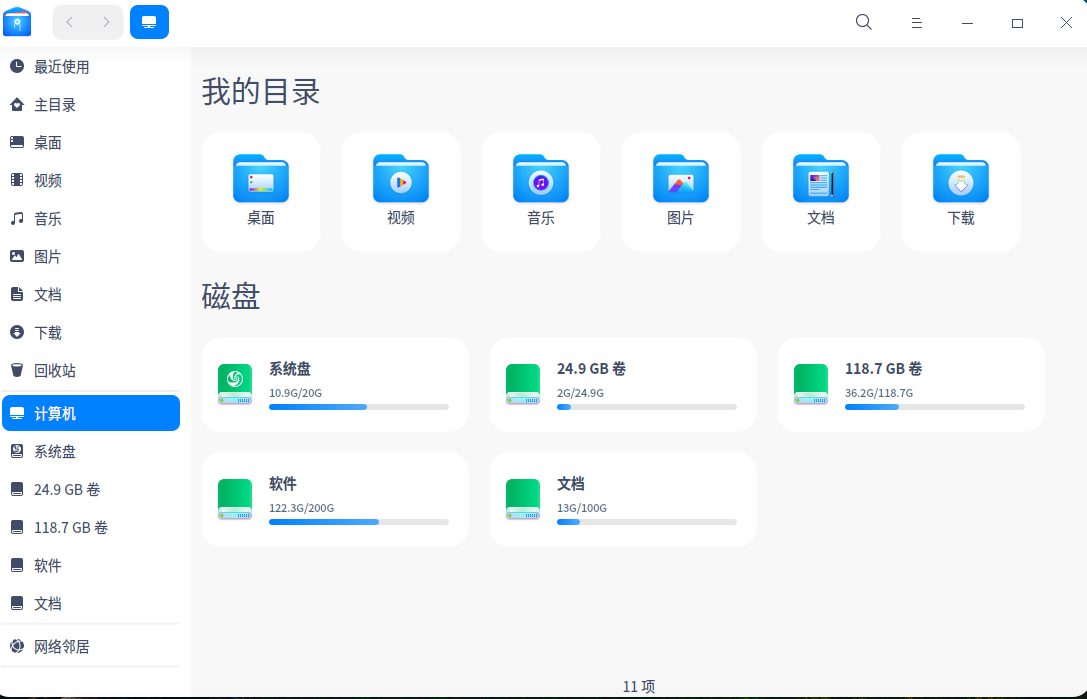This screenshot has width=1087, height=699.
Task: Open the 网络邻居 sidebar entry
Action: click(62, 646)
